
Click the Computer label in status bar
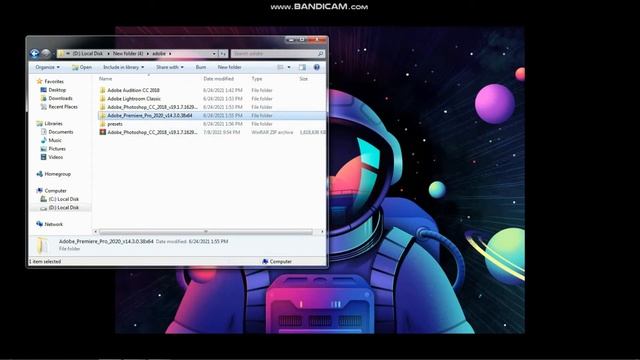pos(281,262)
